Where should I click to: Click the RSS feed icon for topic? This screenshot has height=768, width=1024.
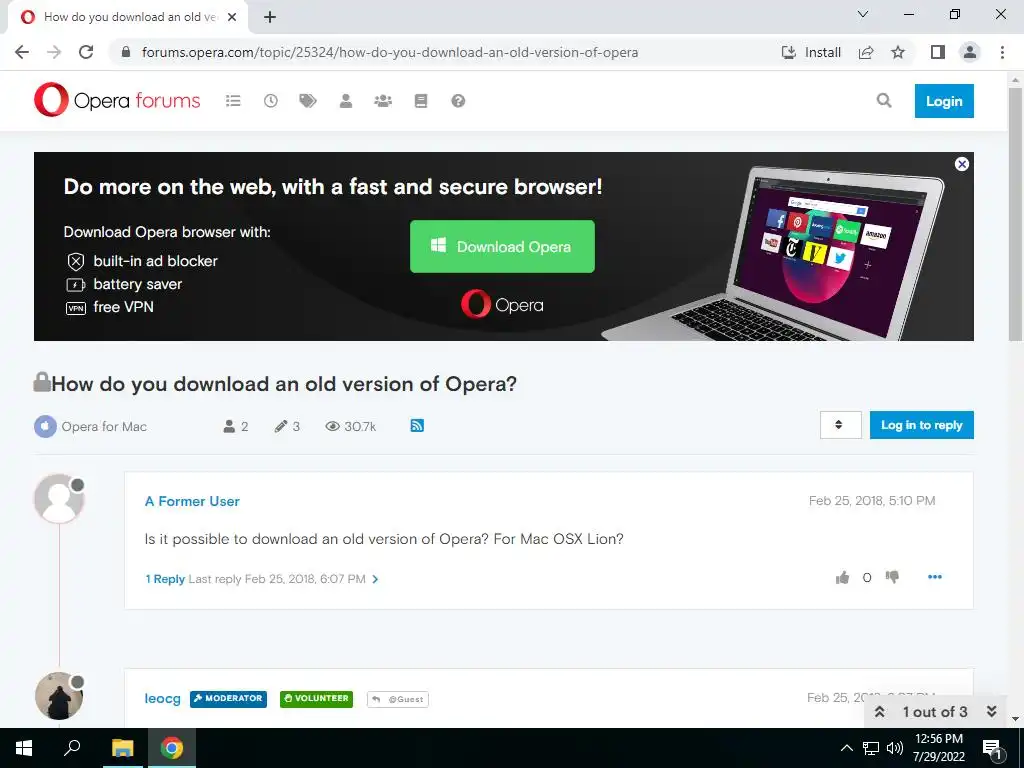pos(417,426)
